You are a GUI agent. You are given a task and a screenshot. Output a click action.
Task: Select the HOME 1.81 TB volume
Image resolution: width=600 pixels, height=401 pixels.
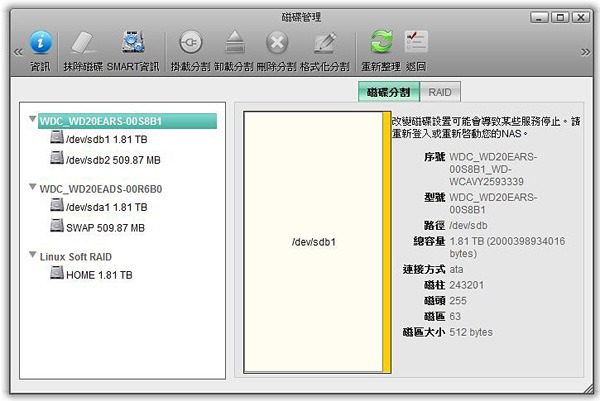99,275
